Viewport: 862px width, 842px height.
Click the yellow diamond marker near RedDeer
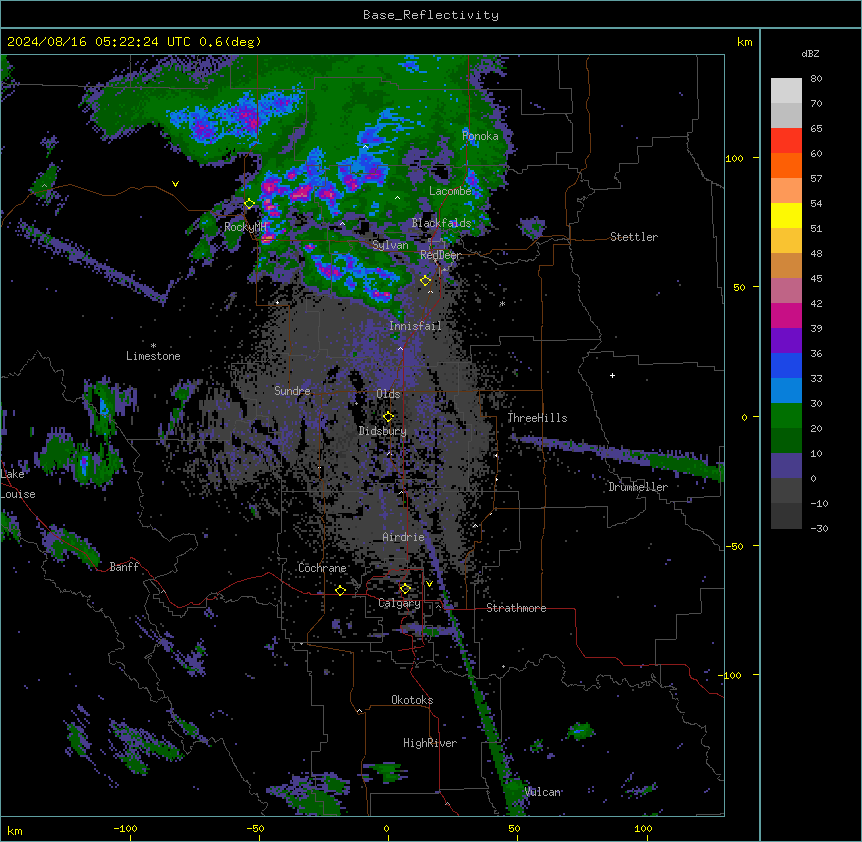[x=426, y=281]
